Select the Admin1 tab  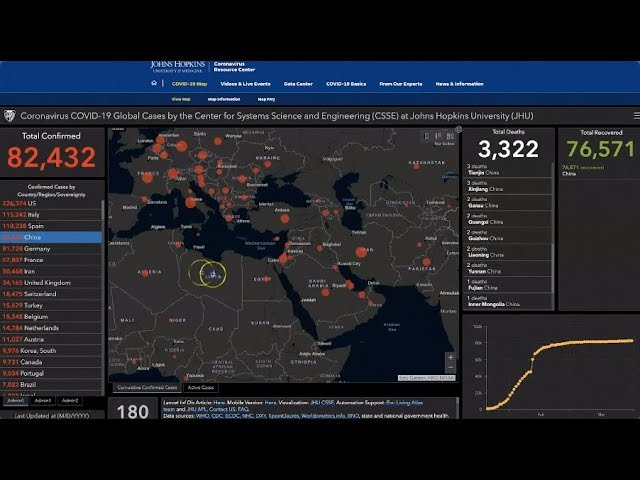(42, 401)
